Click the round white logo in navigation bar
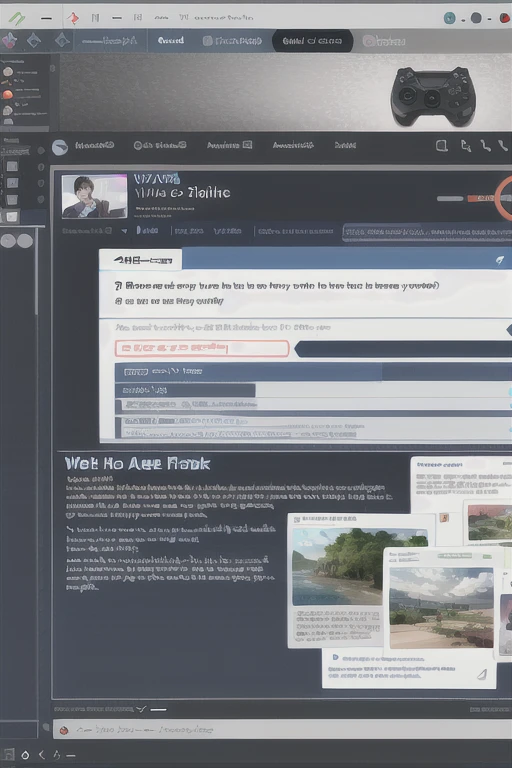Image resolution: width=512 pixels, height=768 pixels. [59, 147]
